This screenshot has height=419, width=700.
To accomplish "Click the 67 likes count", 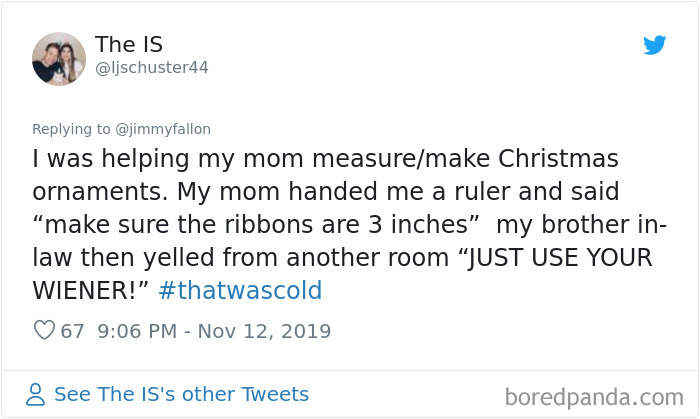I will [73, 331].
